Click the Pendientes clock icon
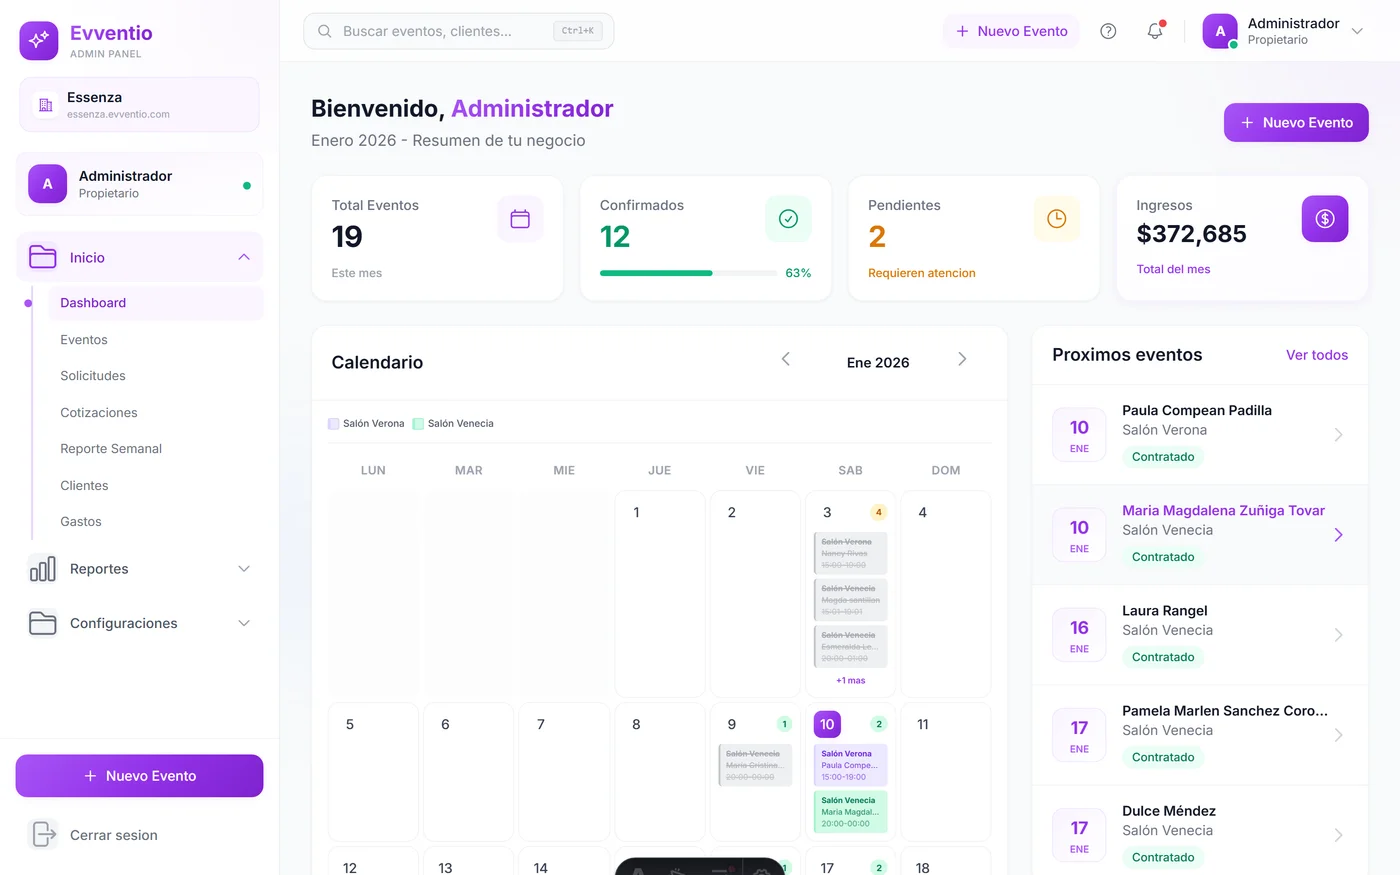1400x875 pixels. point(1056,219)
